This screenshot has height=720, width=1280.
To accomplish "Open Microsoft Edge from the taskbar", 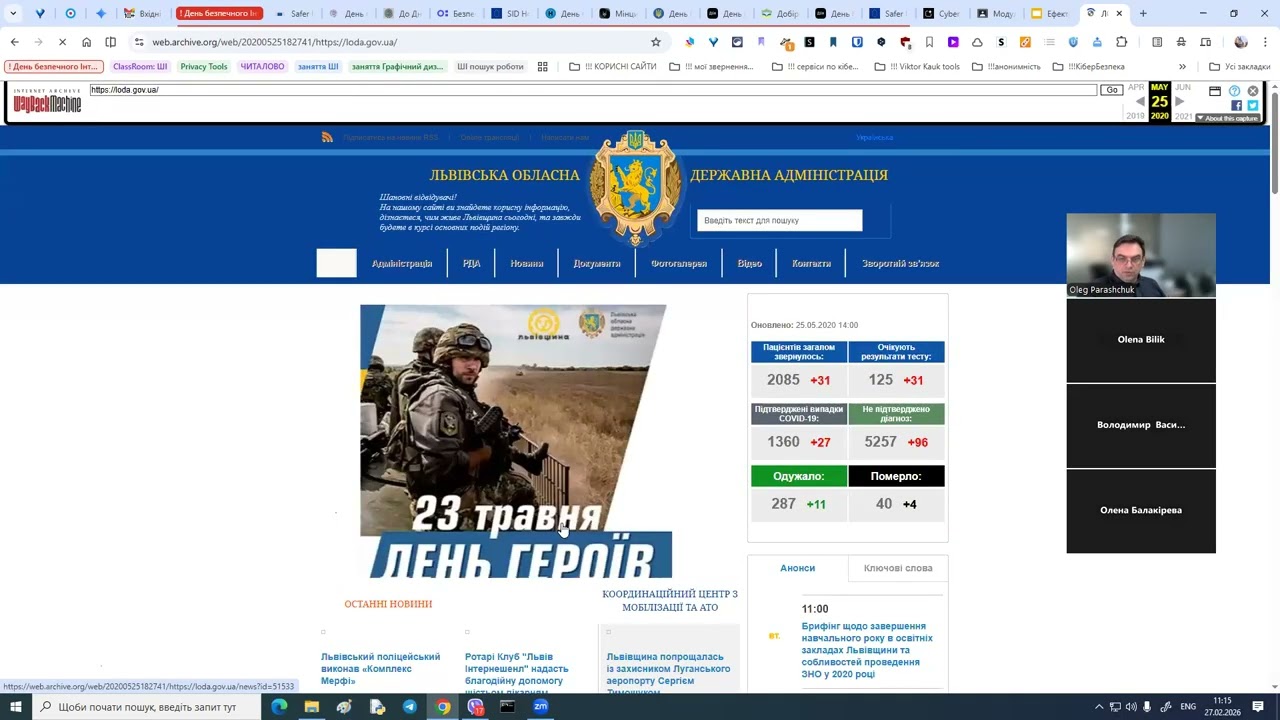I will point(279,706).
